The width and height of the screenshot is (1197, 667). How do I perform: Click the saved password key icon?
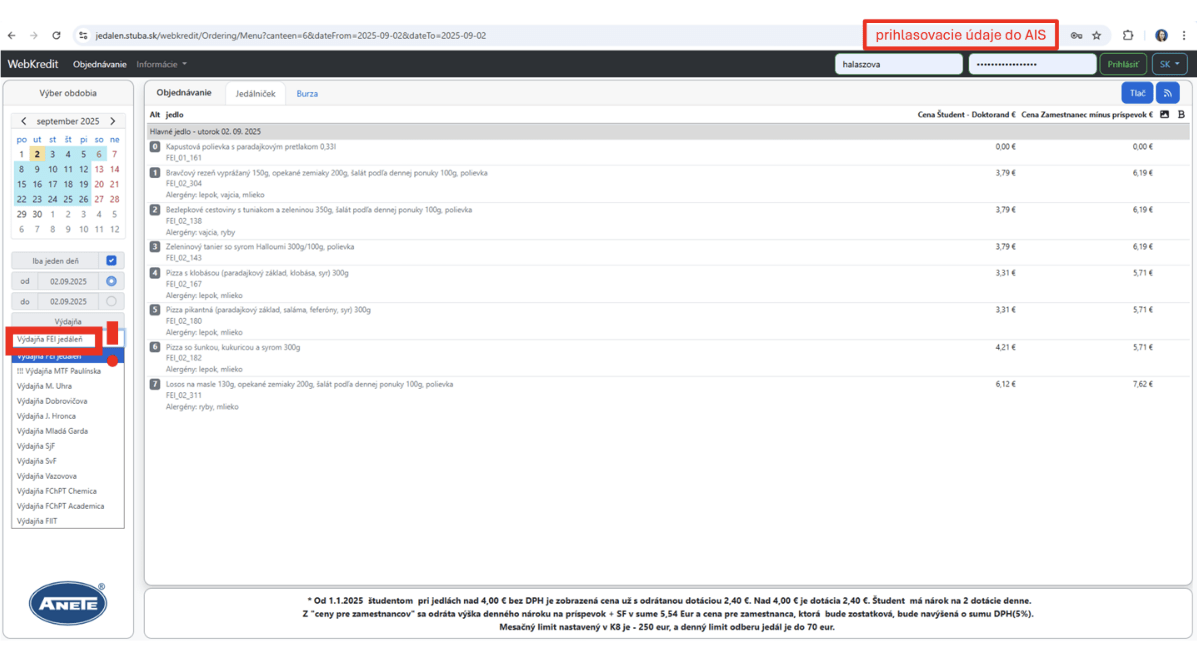point(1076,35)
